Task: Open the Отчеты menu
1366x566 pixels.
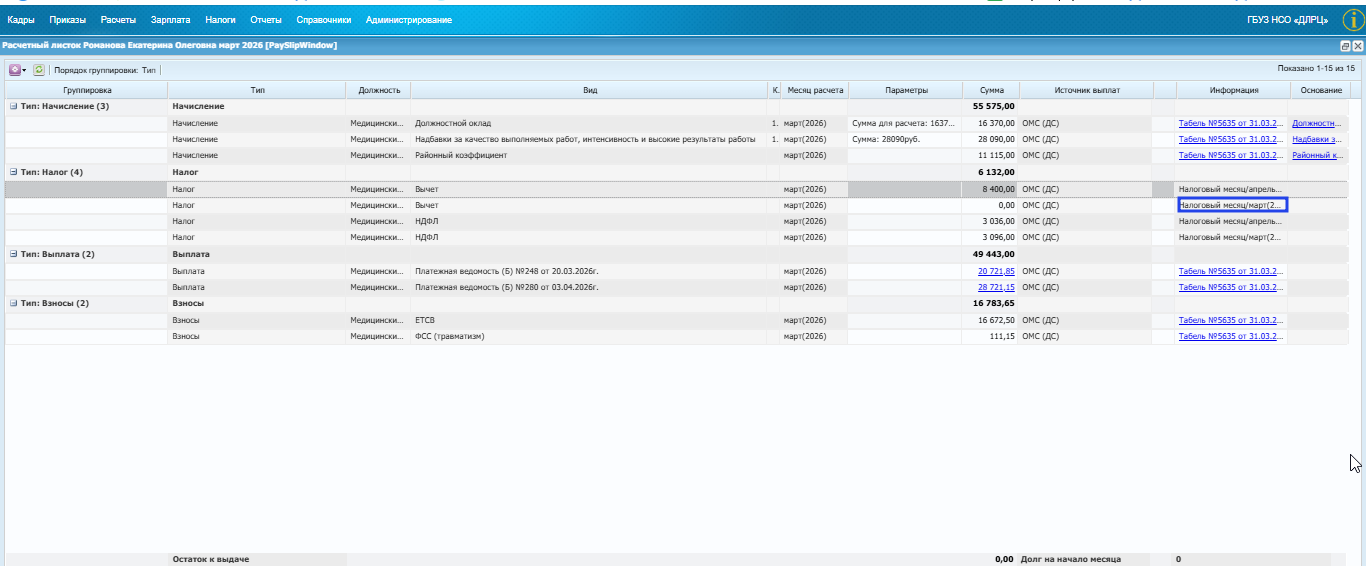Action: coord(266,20)
